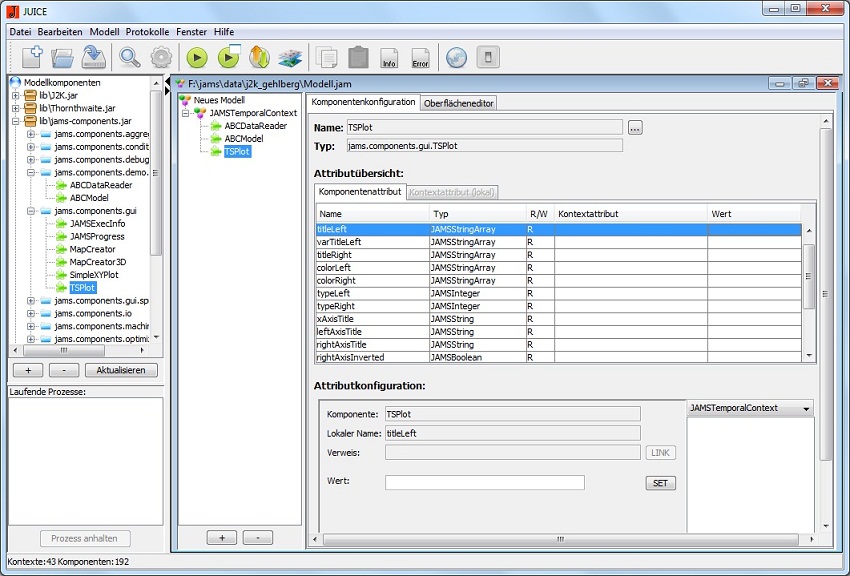Screen dimensions: 850x576
Task: Click the magnifying glass search icon
Action: [x=130, y=57]
